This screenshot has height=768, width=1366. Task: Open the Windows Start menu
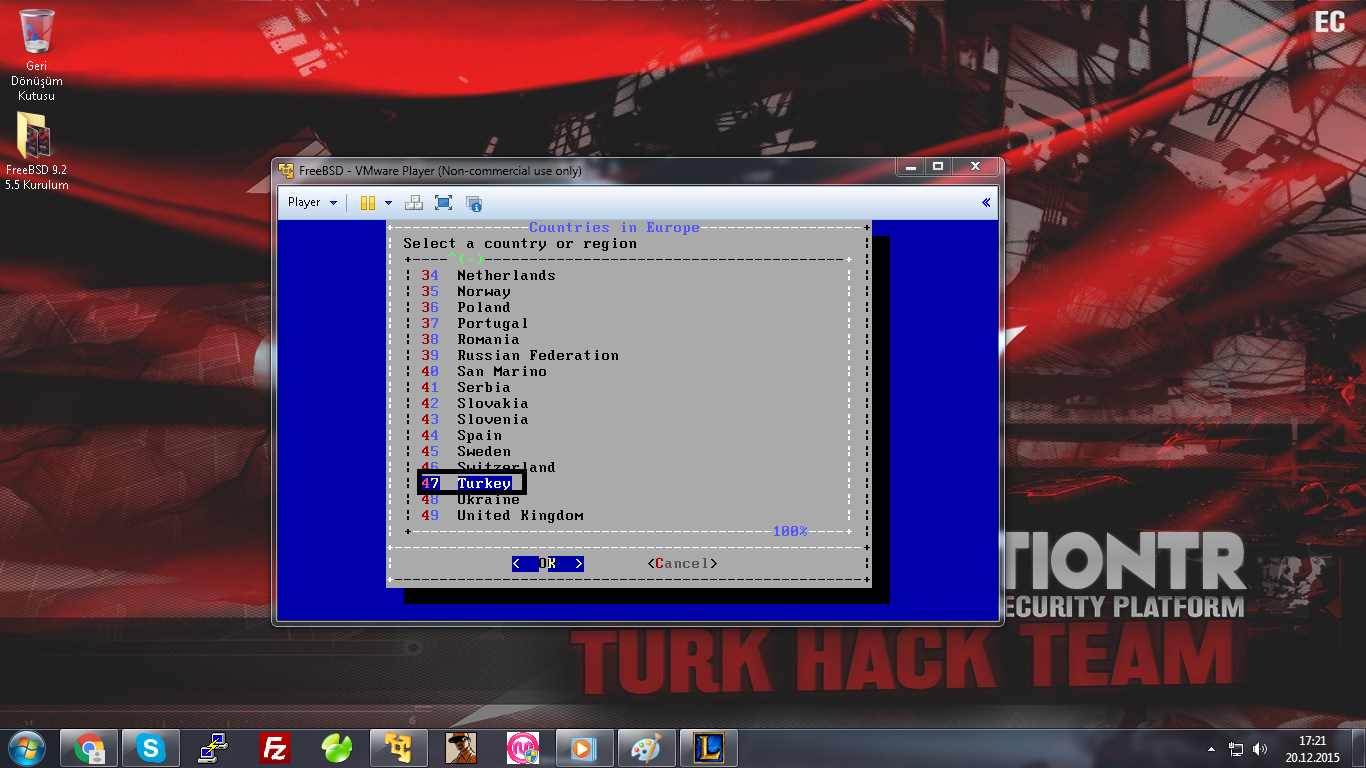(26, 747)
